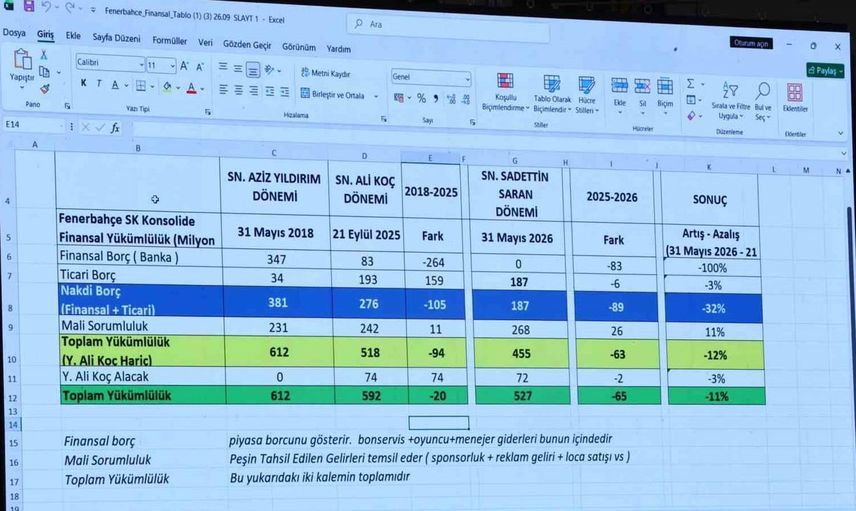Apply comma style number format
The height and width of the screenshot is (511, 856).
436,99
